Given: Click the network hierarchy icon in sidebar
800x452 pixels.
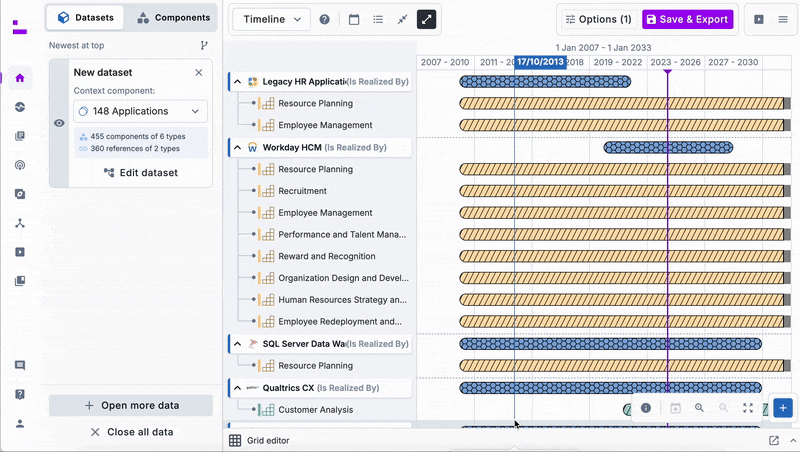Looking at the screenshot, I should (20, 223).
